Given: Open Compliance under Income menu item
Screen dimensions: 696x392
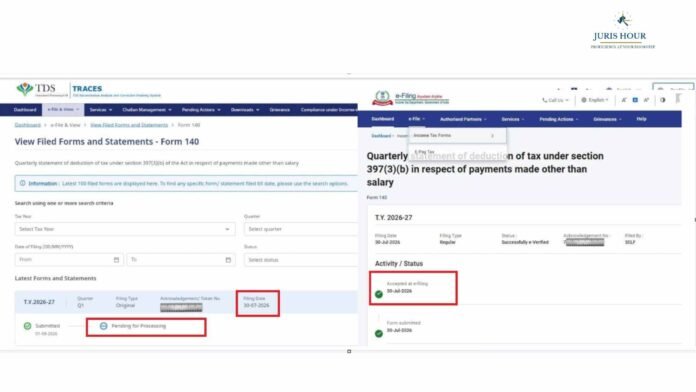Looking at the screenshot, I should point(328,110).
